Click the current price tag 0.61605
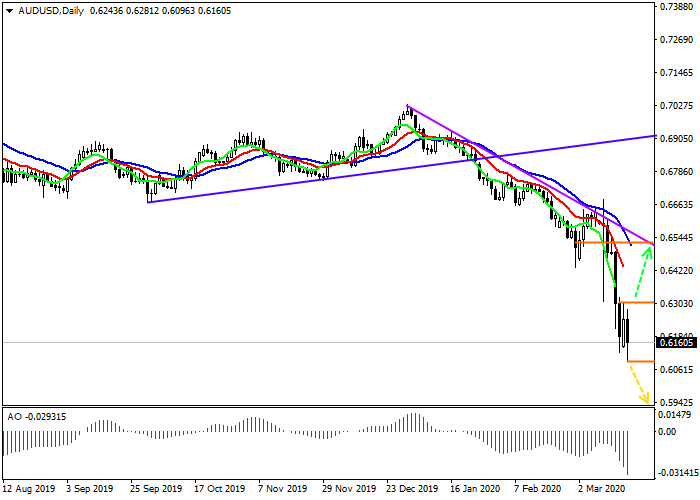700x500 pixels. coord(677,343)
